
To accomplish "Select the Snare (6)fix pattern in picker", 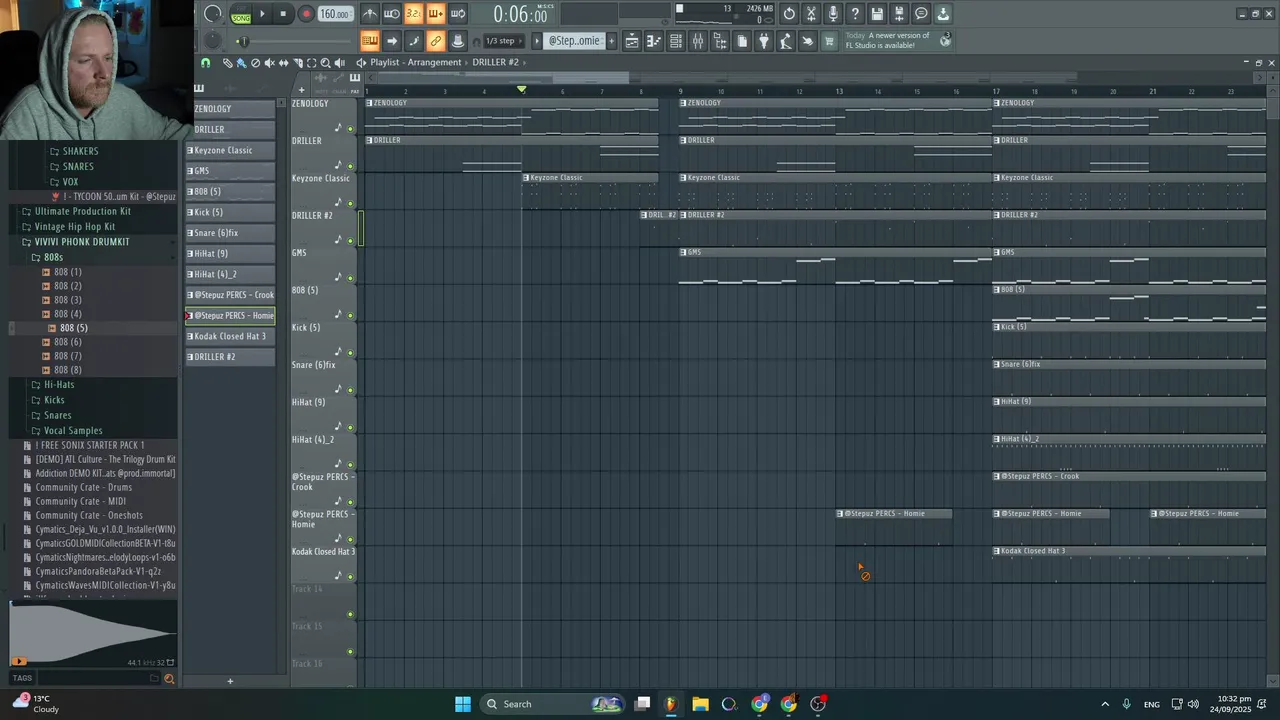I will (x=230, y=233).
